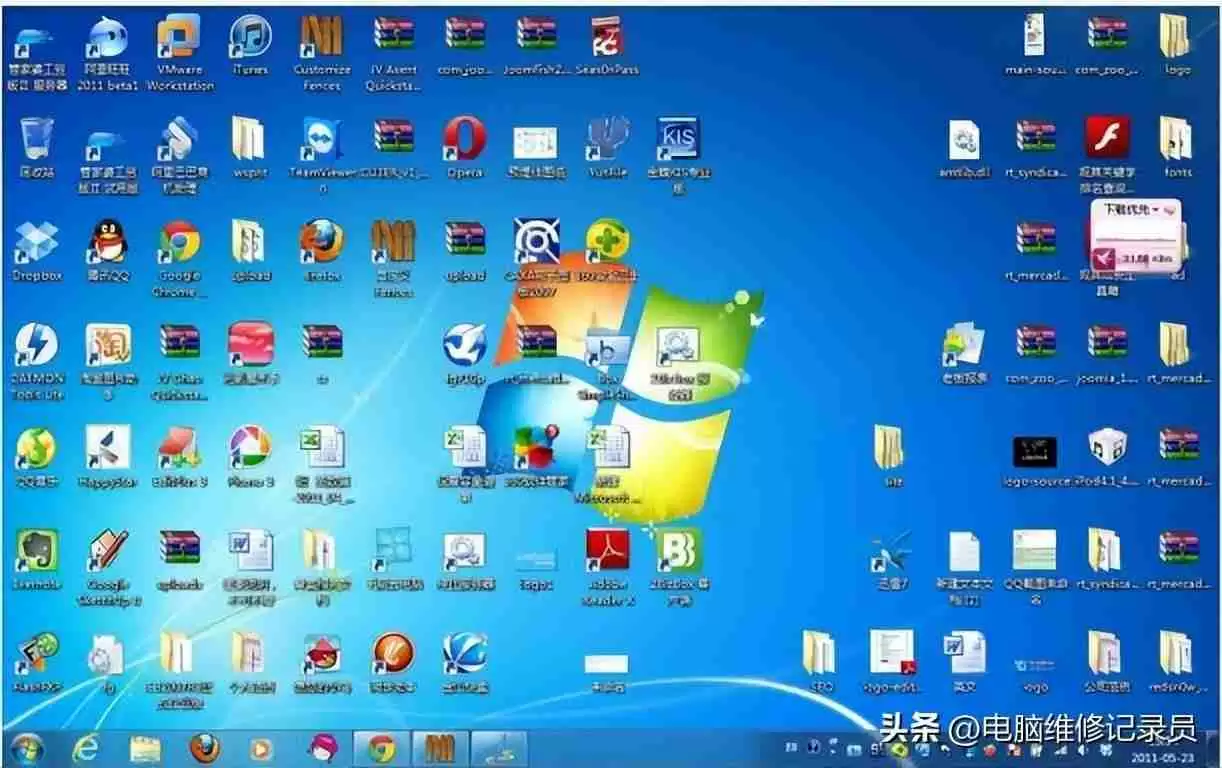Open the VMware Workstation desktop shortcut
The height and width of the screenshot is (768, 1222).
coord(180,40)
